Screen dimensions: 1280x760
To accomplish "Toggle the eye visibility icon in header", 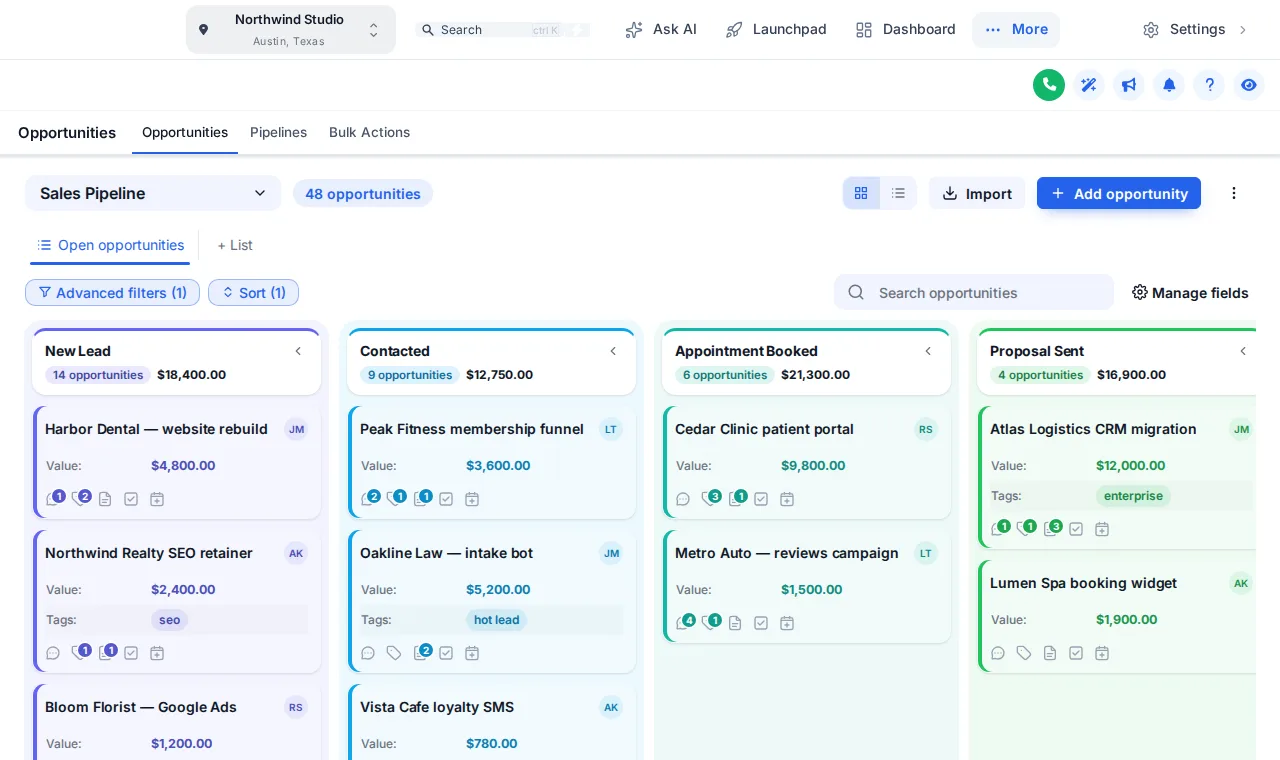I will coord(1249,85).
